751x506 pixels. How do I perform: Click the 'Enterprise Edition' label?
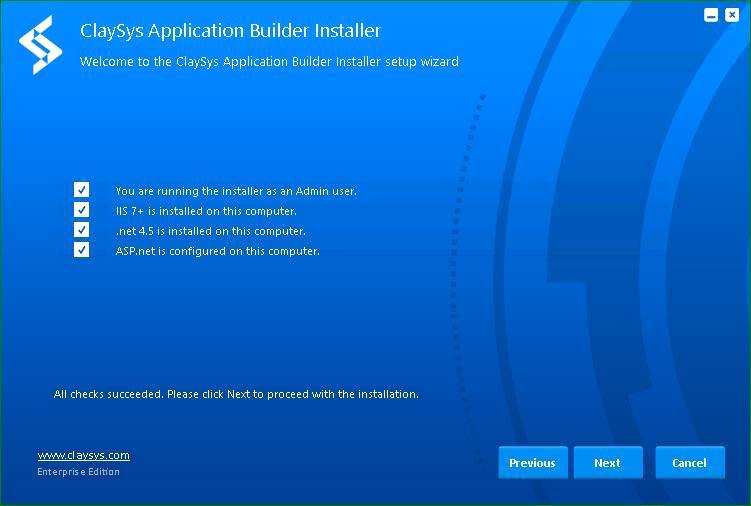click(79, 472)
